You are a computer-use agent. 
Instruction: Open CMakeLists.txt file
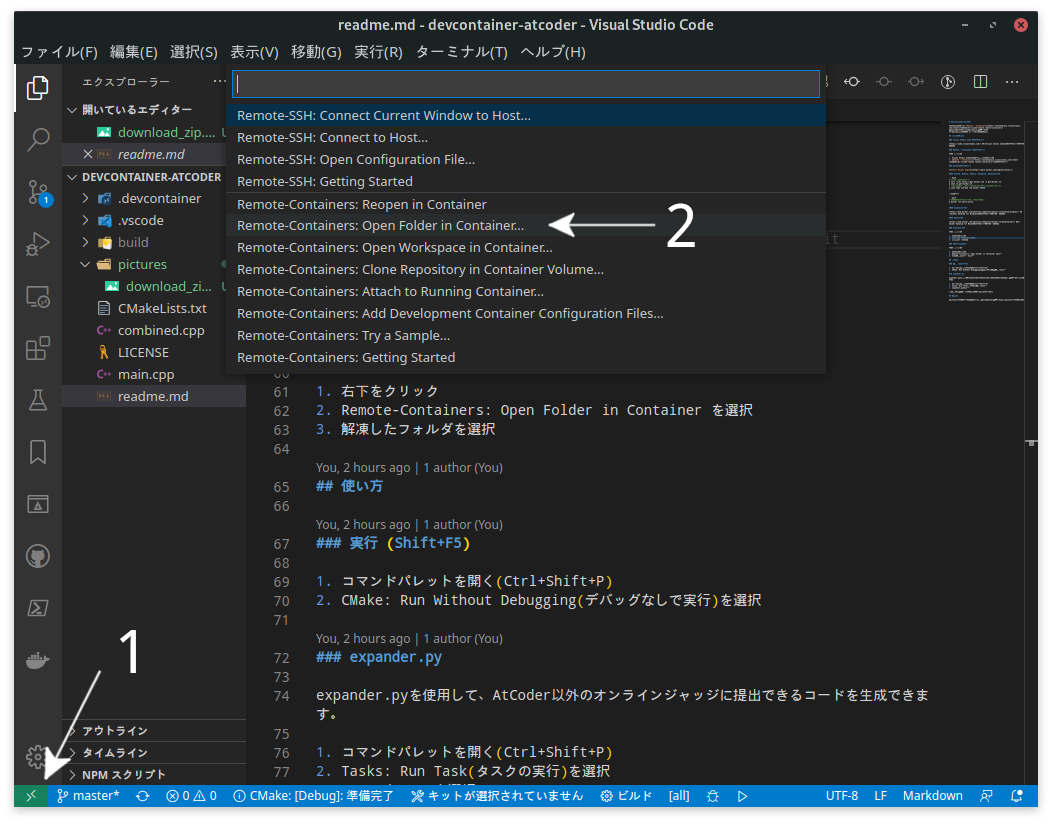point(162,309)
